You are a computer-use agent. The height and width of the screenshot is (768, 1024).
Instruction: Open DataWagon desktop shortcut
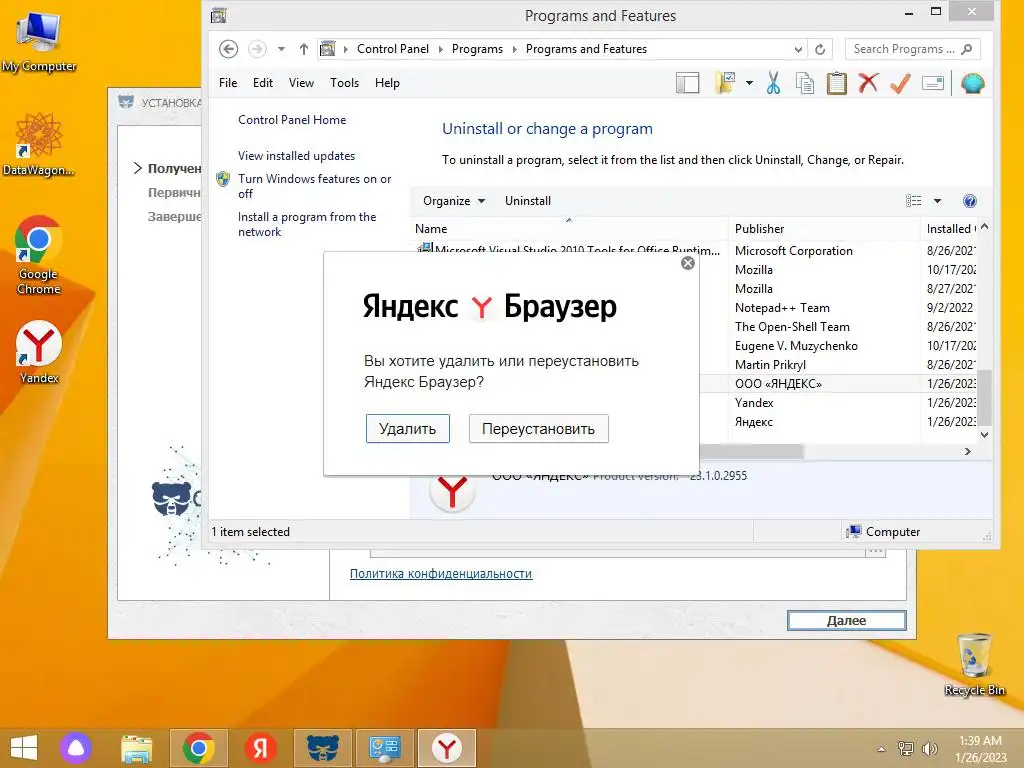(x=39, y=144)
